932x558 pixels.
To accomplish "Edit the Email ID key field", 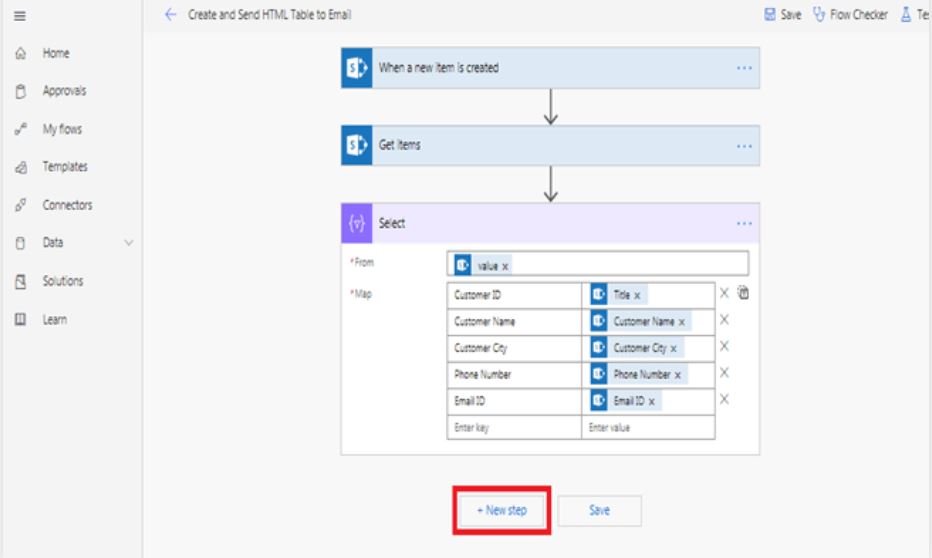I will click(x=514, y=401).
